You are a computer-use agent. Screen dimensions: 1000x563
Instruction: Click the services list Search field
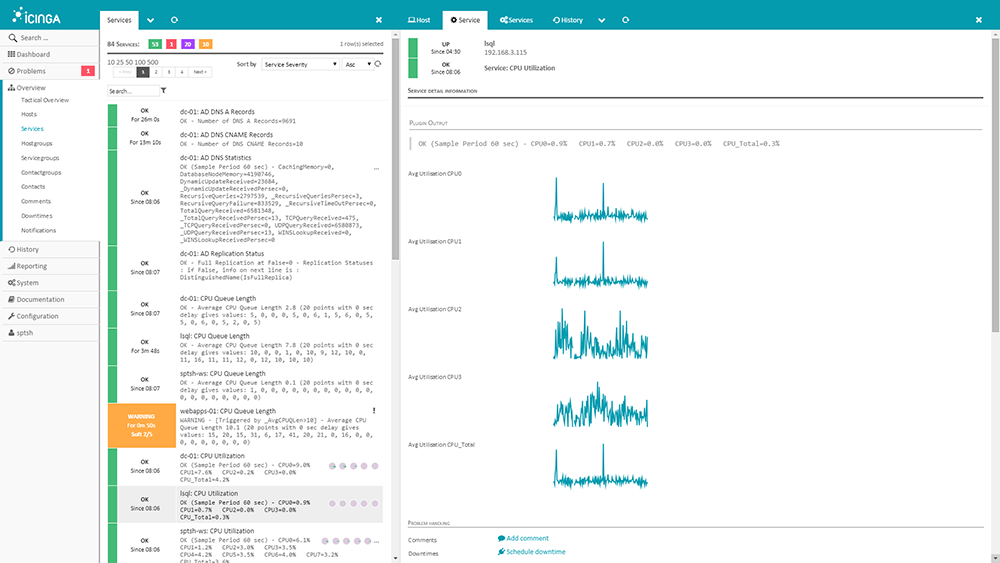133,91
